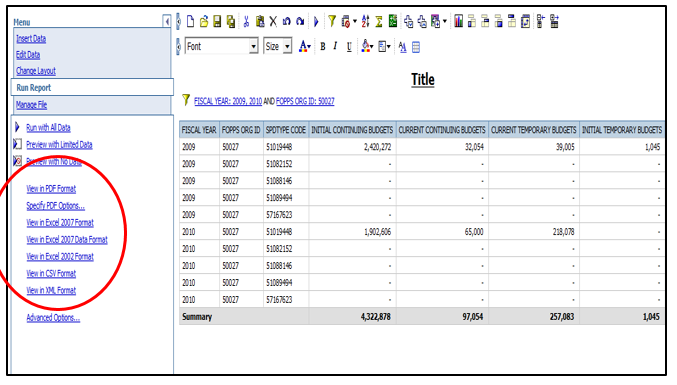Viewport: 677px width, 385px height.
Task: Open Advanced Options link
Action: click(53, 318)
